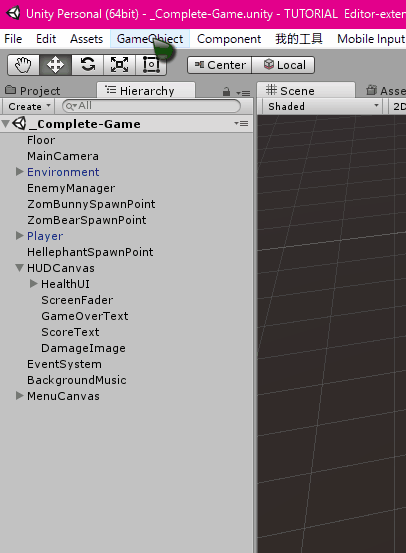
Task: Expand the MenuCanvas object arrow
Action: point(20,396)
